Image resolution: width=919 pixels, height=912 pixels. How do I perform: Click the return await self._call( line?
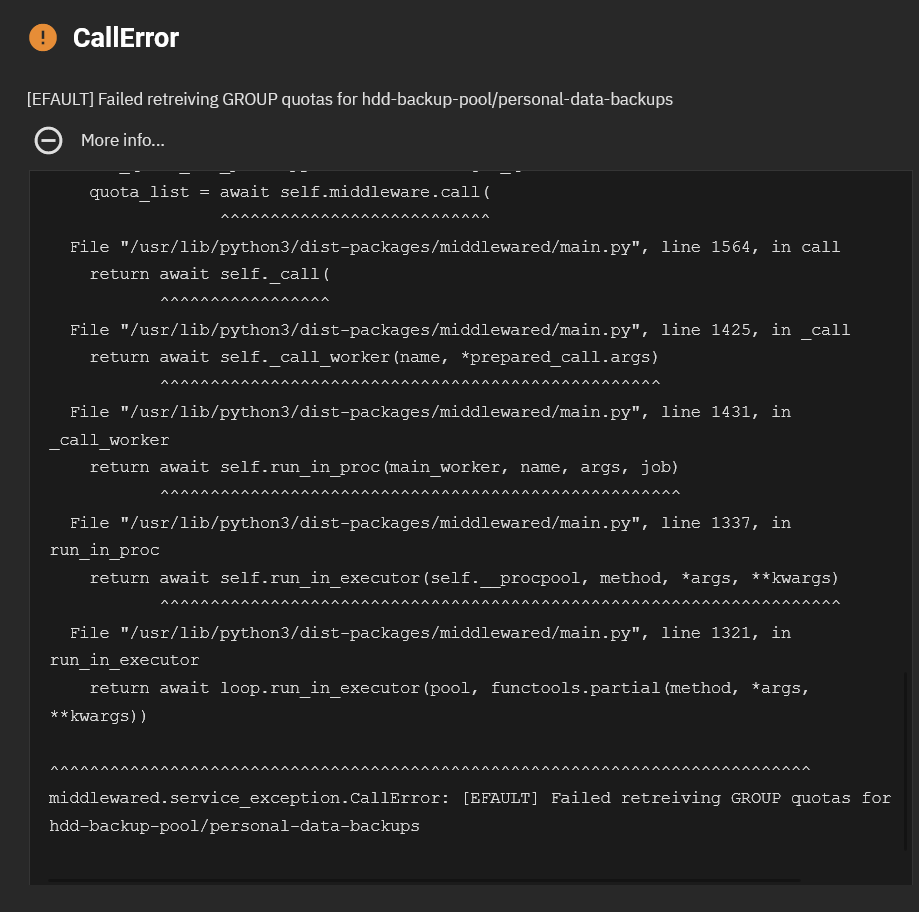(209, 274)
